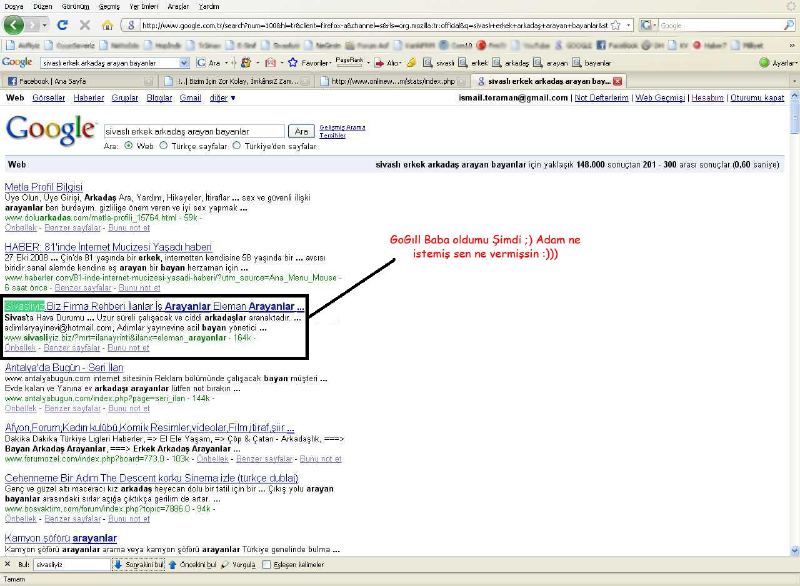Show hidden bookmarks with the overflow chevron
Image resolution: width=800 pixels, height=586 pixels.
coord(792,45)
